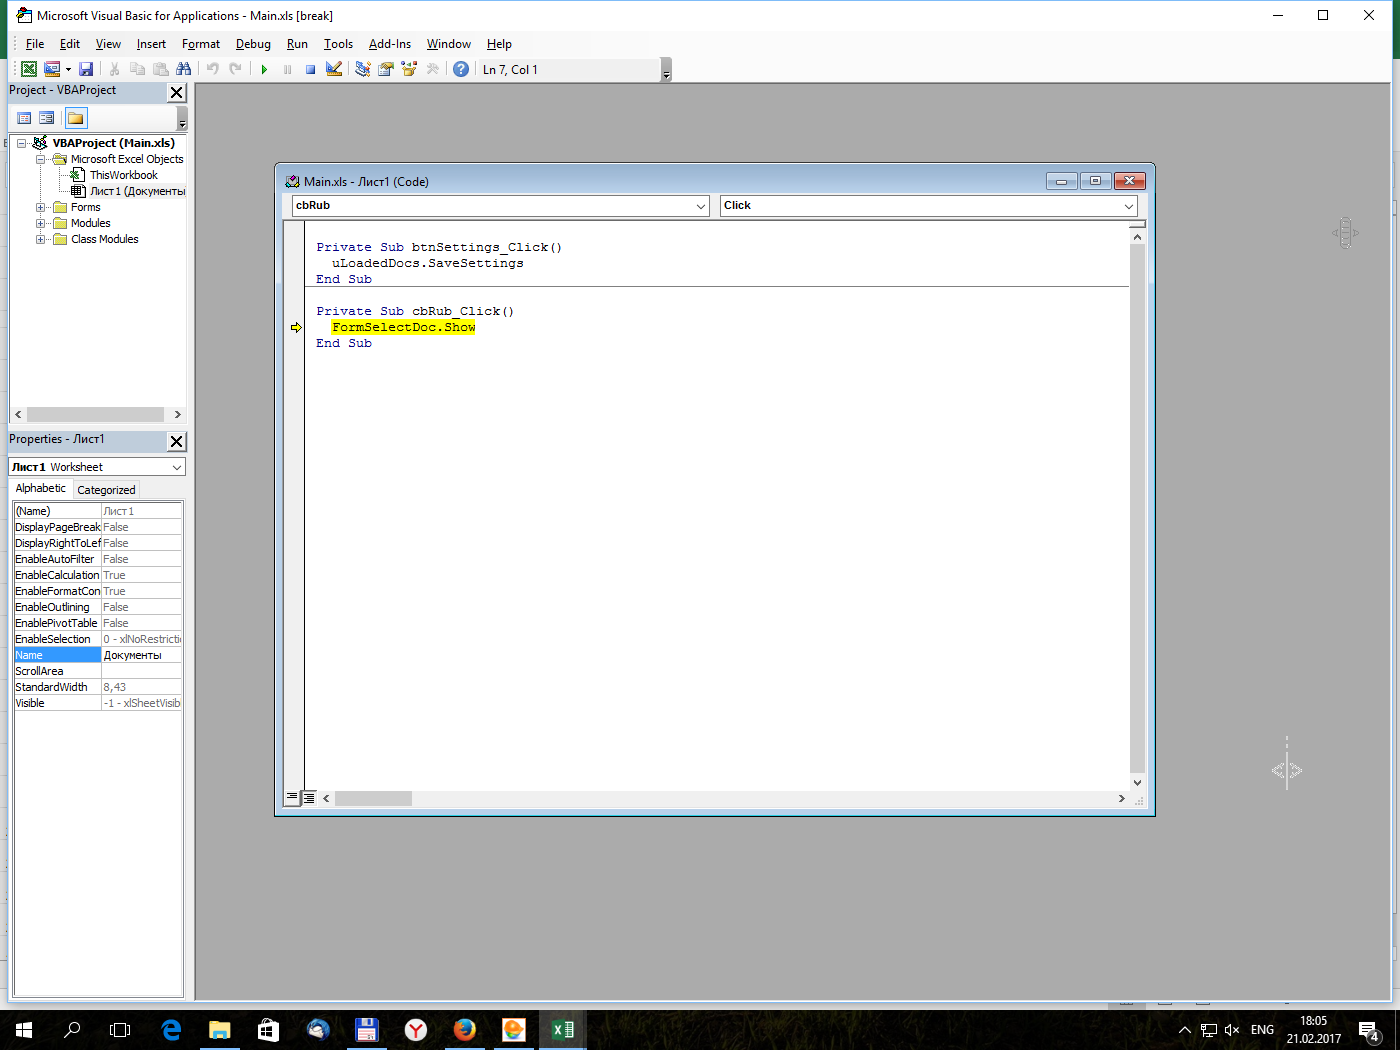Click the Insert UserForm toolbar icon
The height and width of the screenshot is (1050, 1400).
click(52, 69)
